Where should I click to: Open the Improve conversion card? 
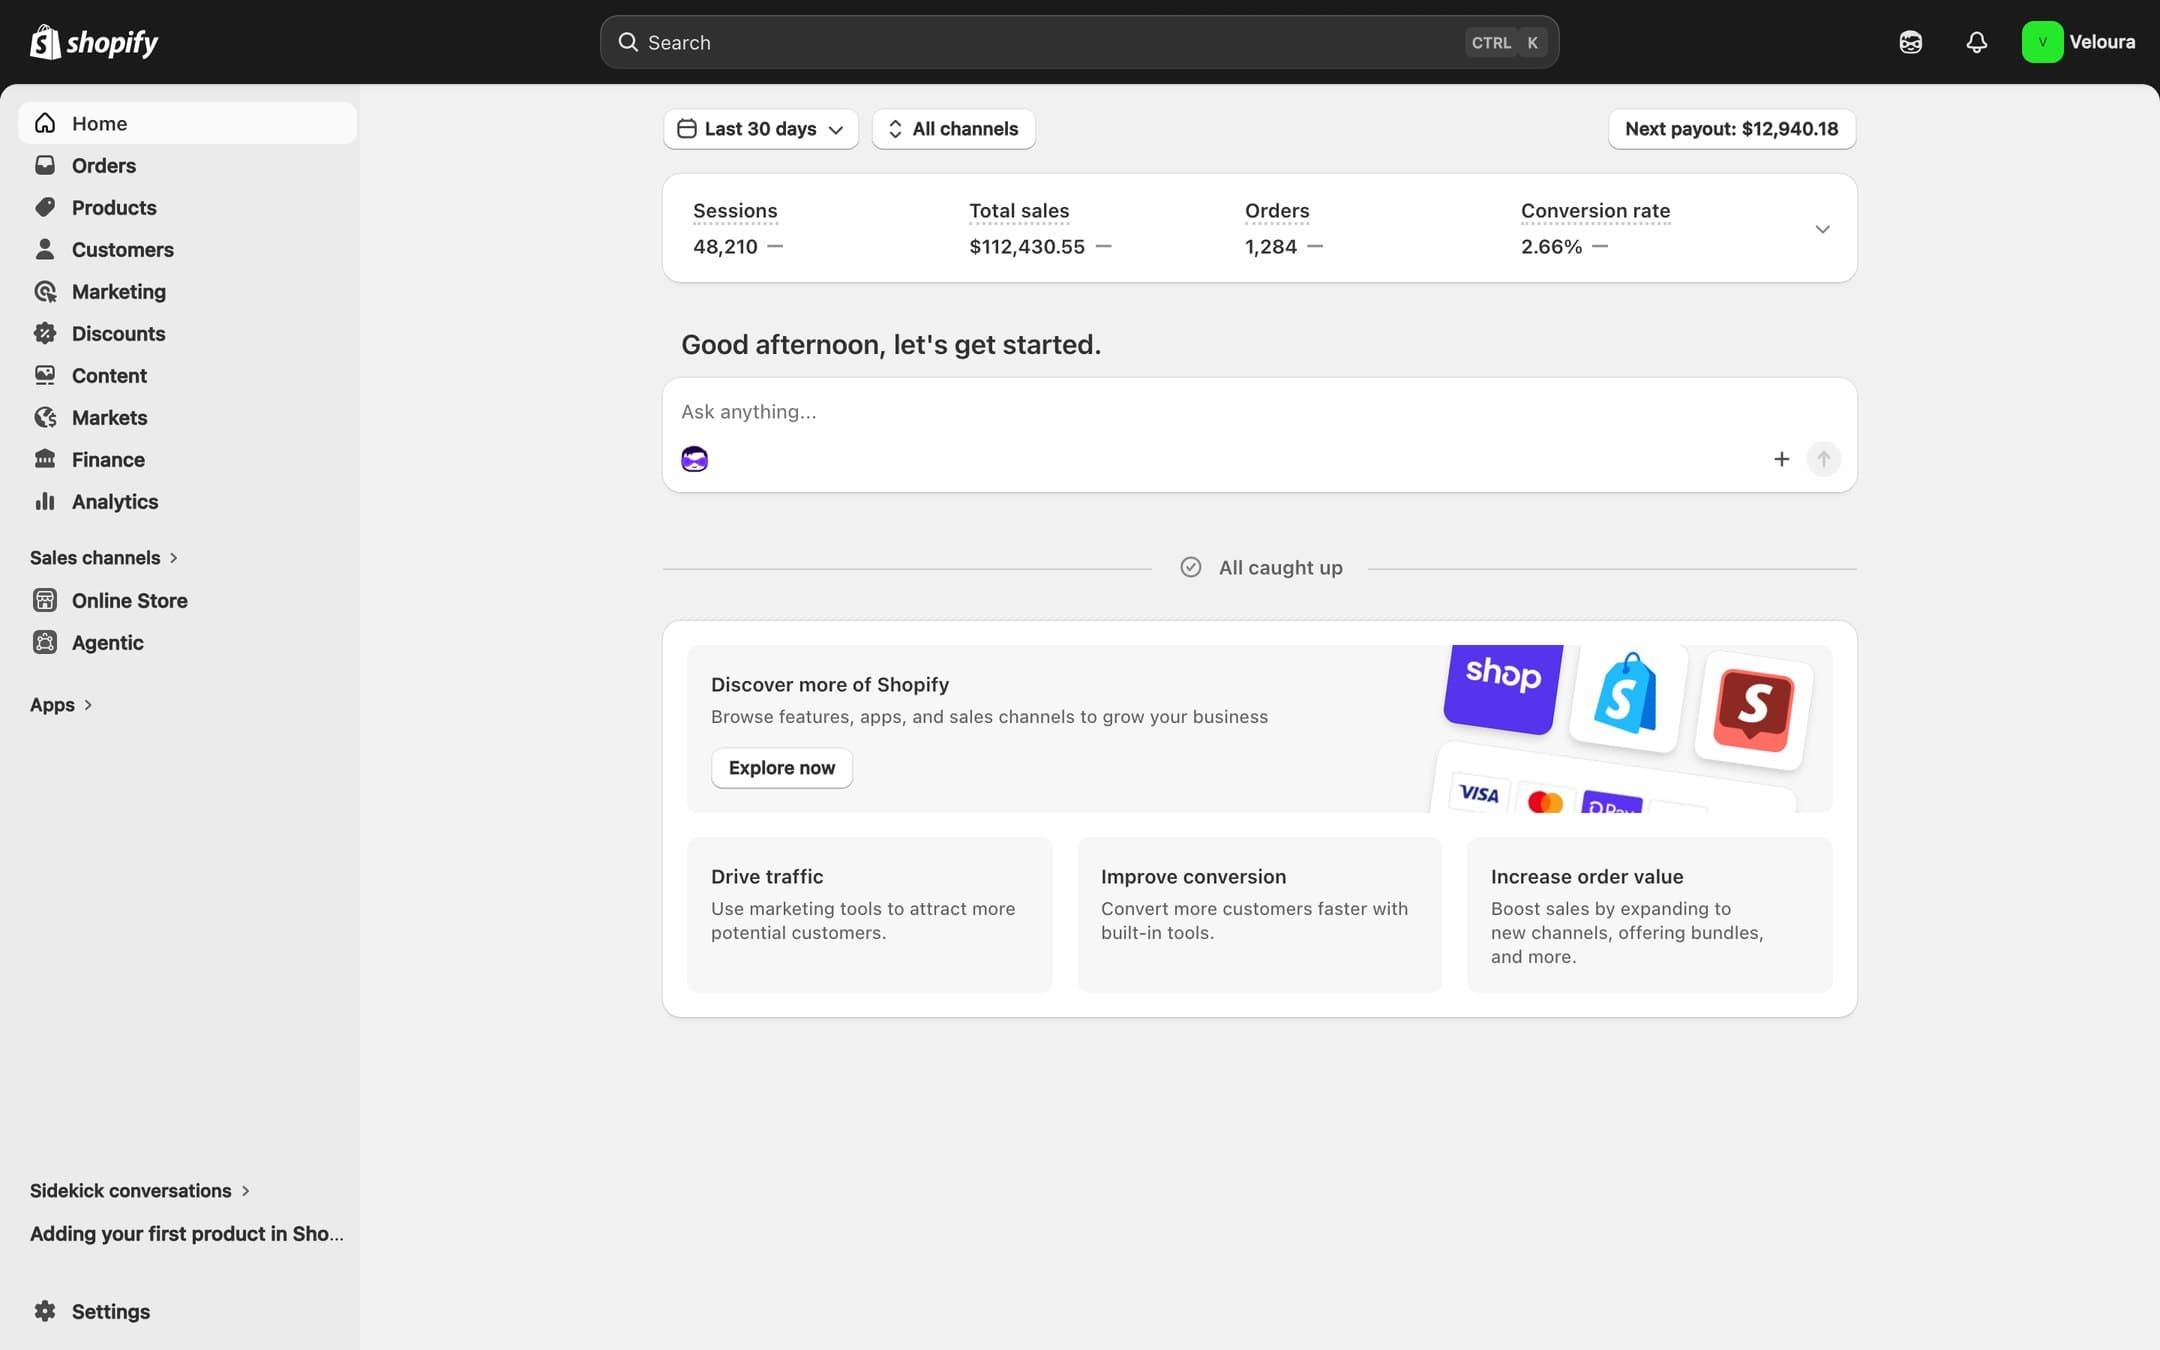point(1259,914)
